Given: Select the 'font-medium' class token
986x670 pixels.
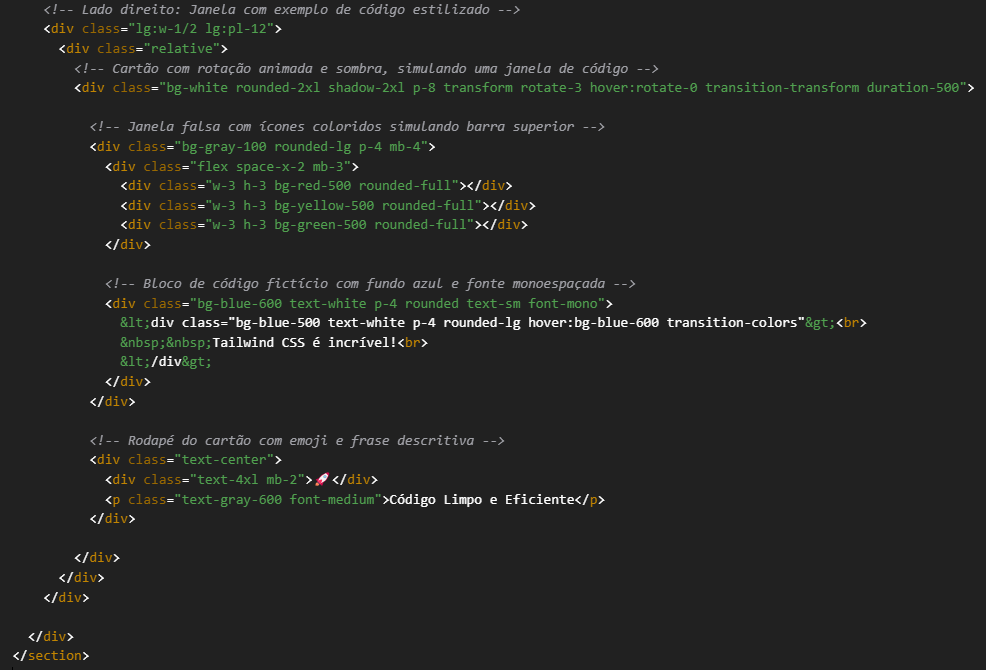Looking at the screenshot, I should 331,500.
